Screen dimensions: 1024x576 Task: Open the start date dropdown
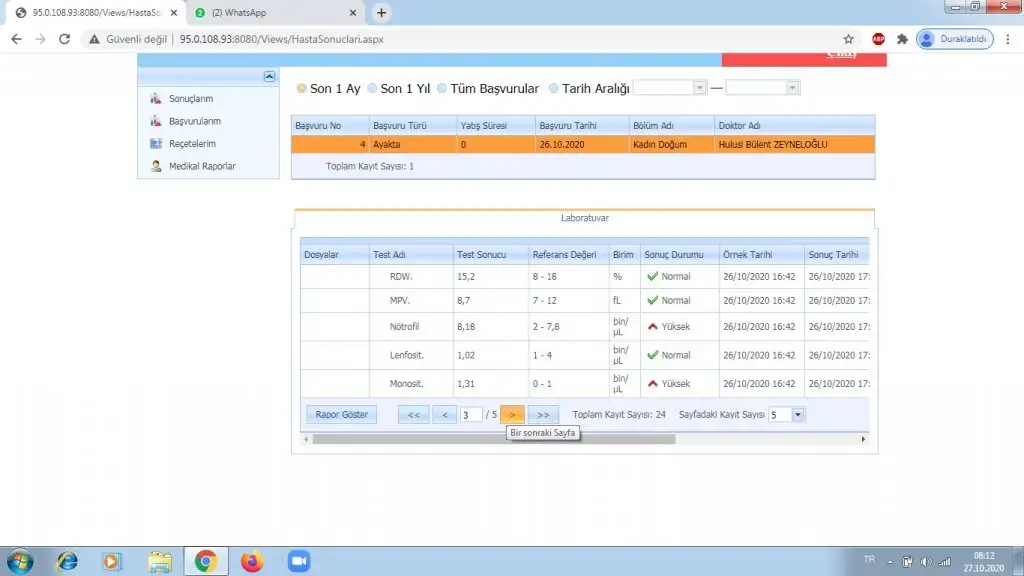[x=698, y=88]
